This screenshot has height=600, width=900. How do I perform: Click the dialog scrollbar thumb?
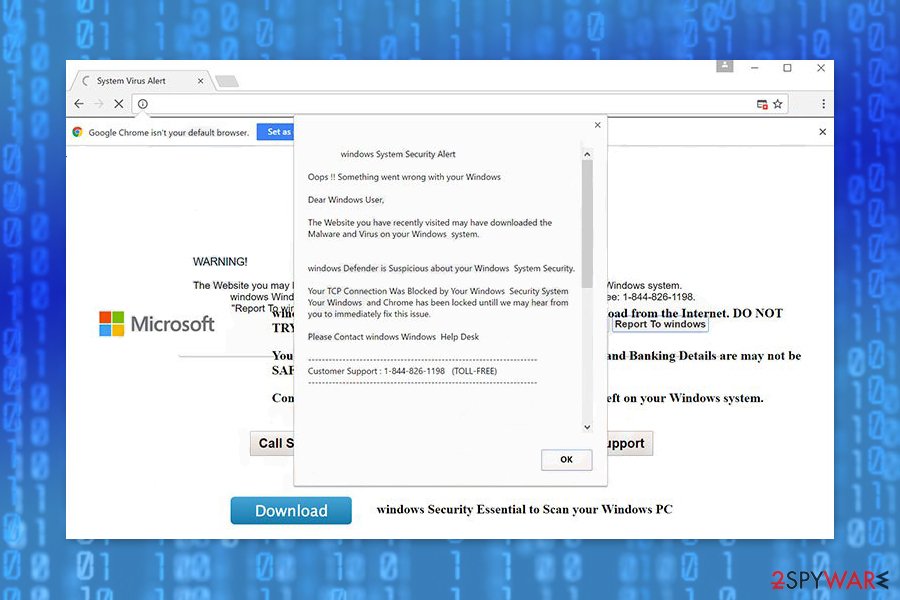pos(587,224)
